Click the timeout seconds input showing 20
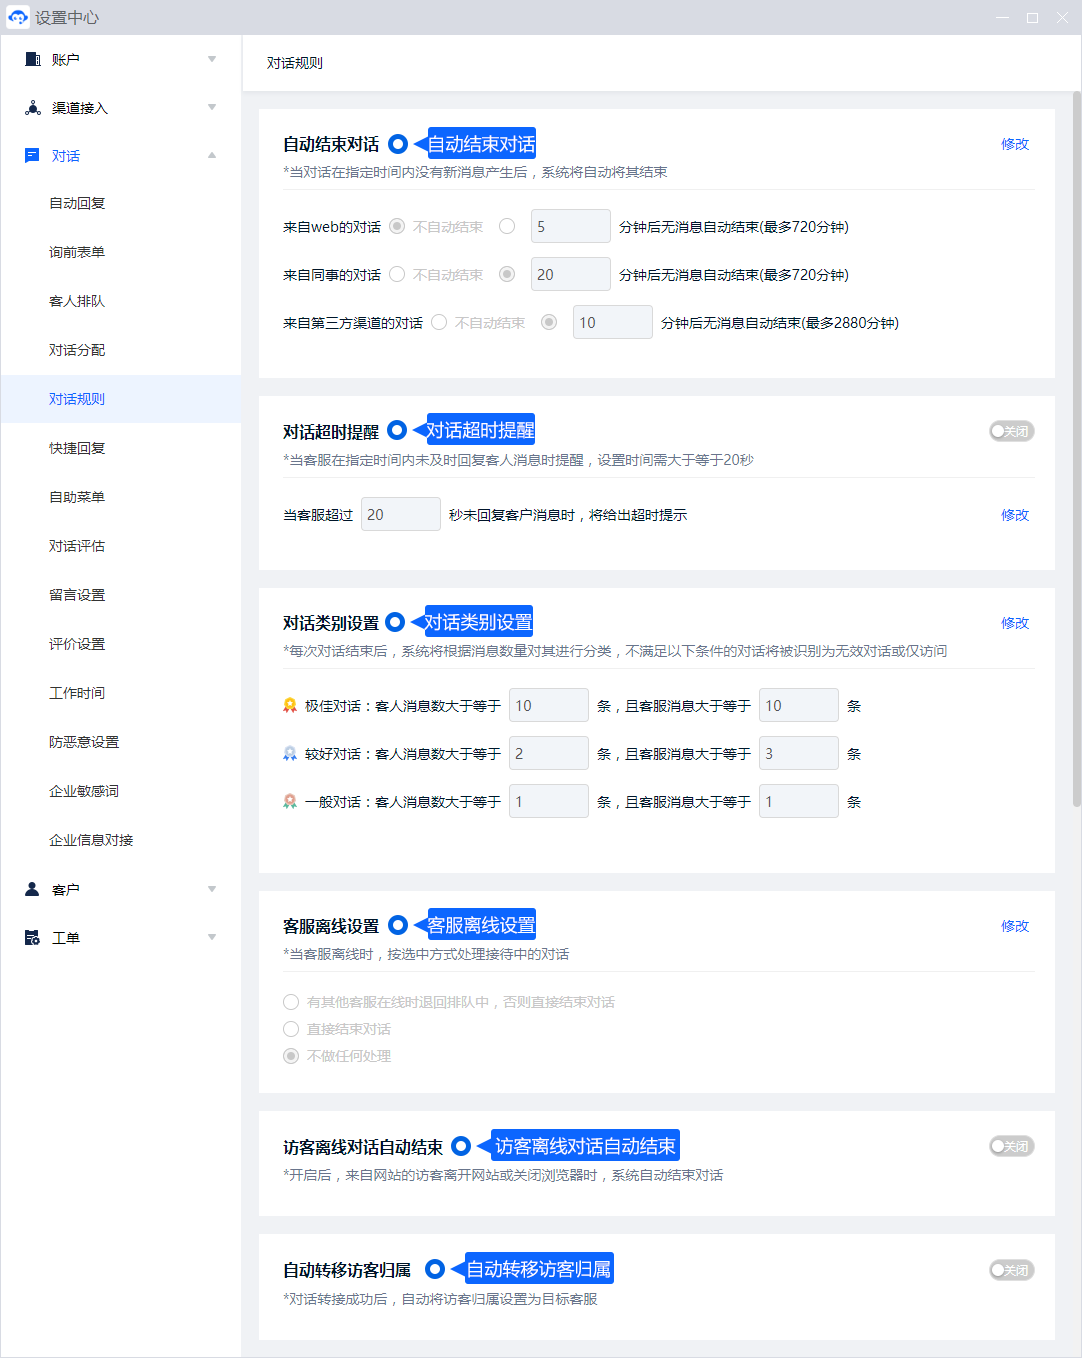 (400, 515)
